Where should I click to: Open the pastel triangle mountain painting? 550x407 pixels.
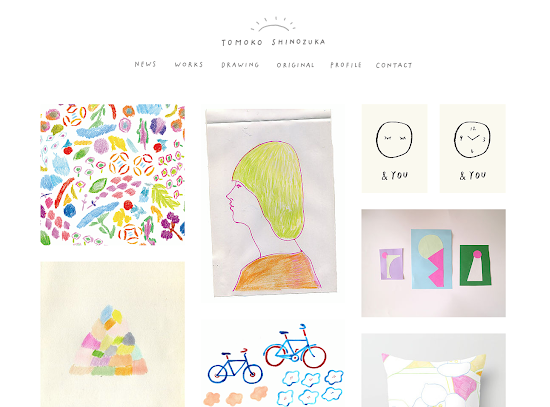pos(113,334)
